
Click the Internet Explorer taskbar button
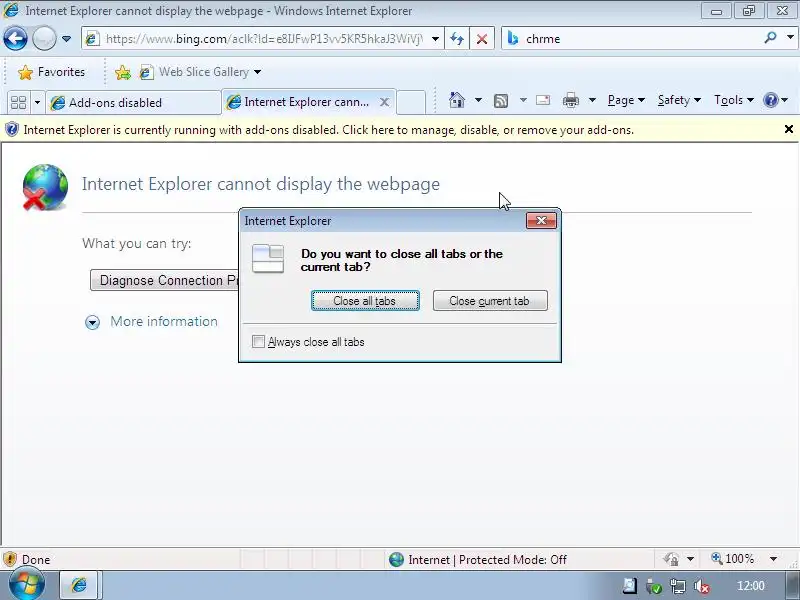(81, 585)
